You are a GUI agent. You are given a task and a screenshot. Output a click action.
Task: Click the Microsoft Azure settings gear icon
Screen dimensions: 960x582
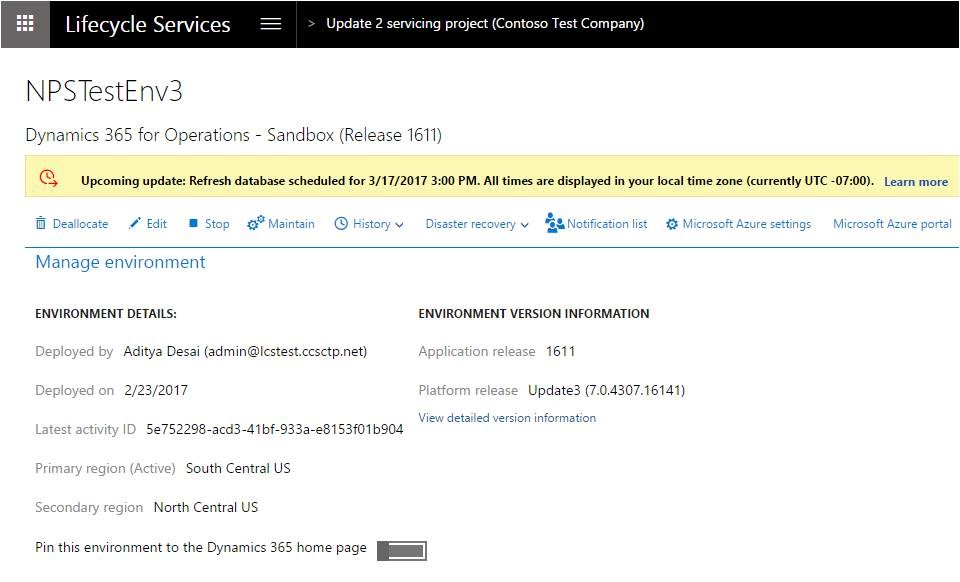point(672,224)
